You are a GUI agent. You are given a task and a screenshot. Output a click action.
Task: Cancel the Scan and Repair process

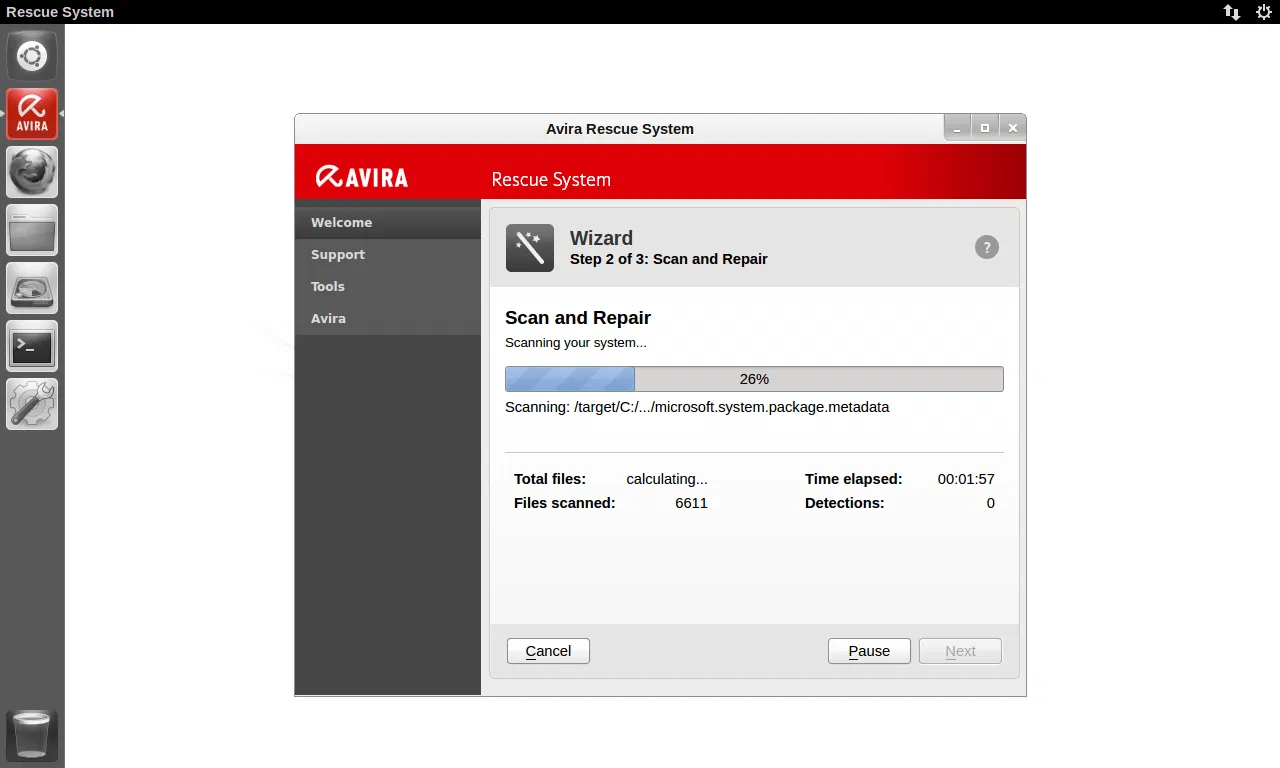point(547,650)
